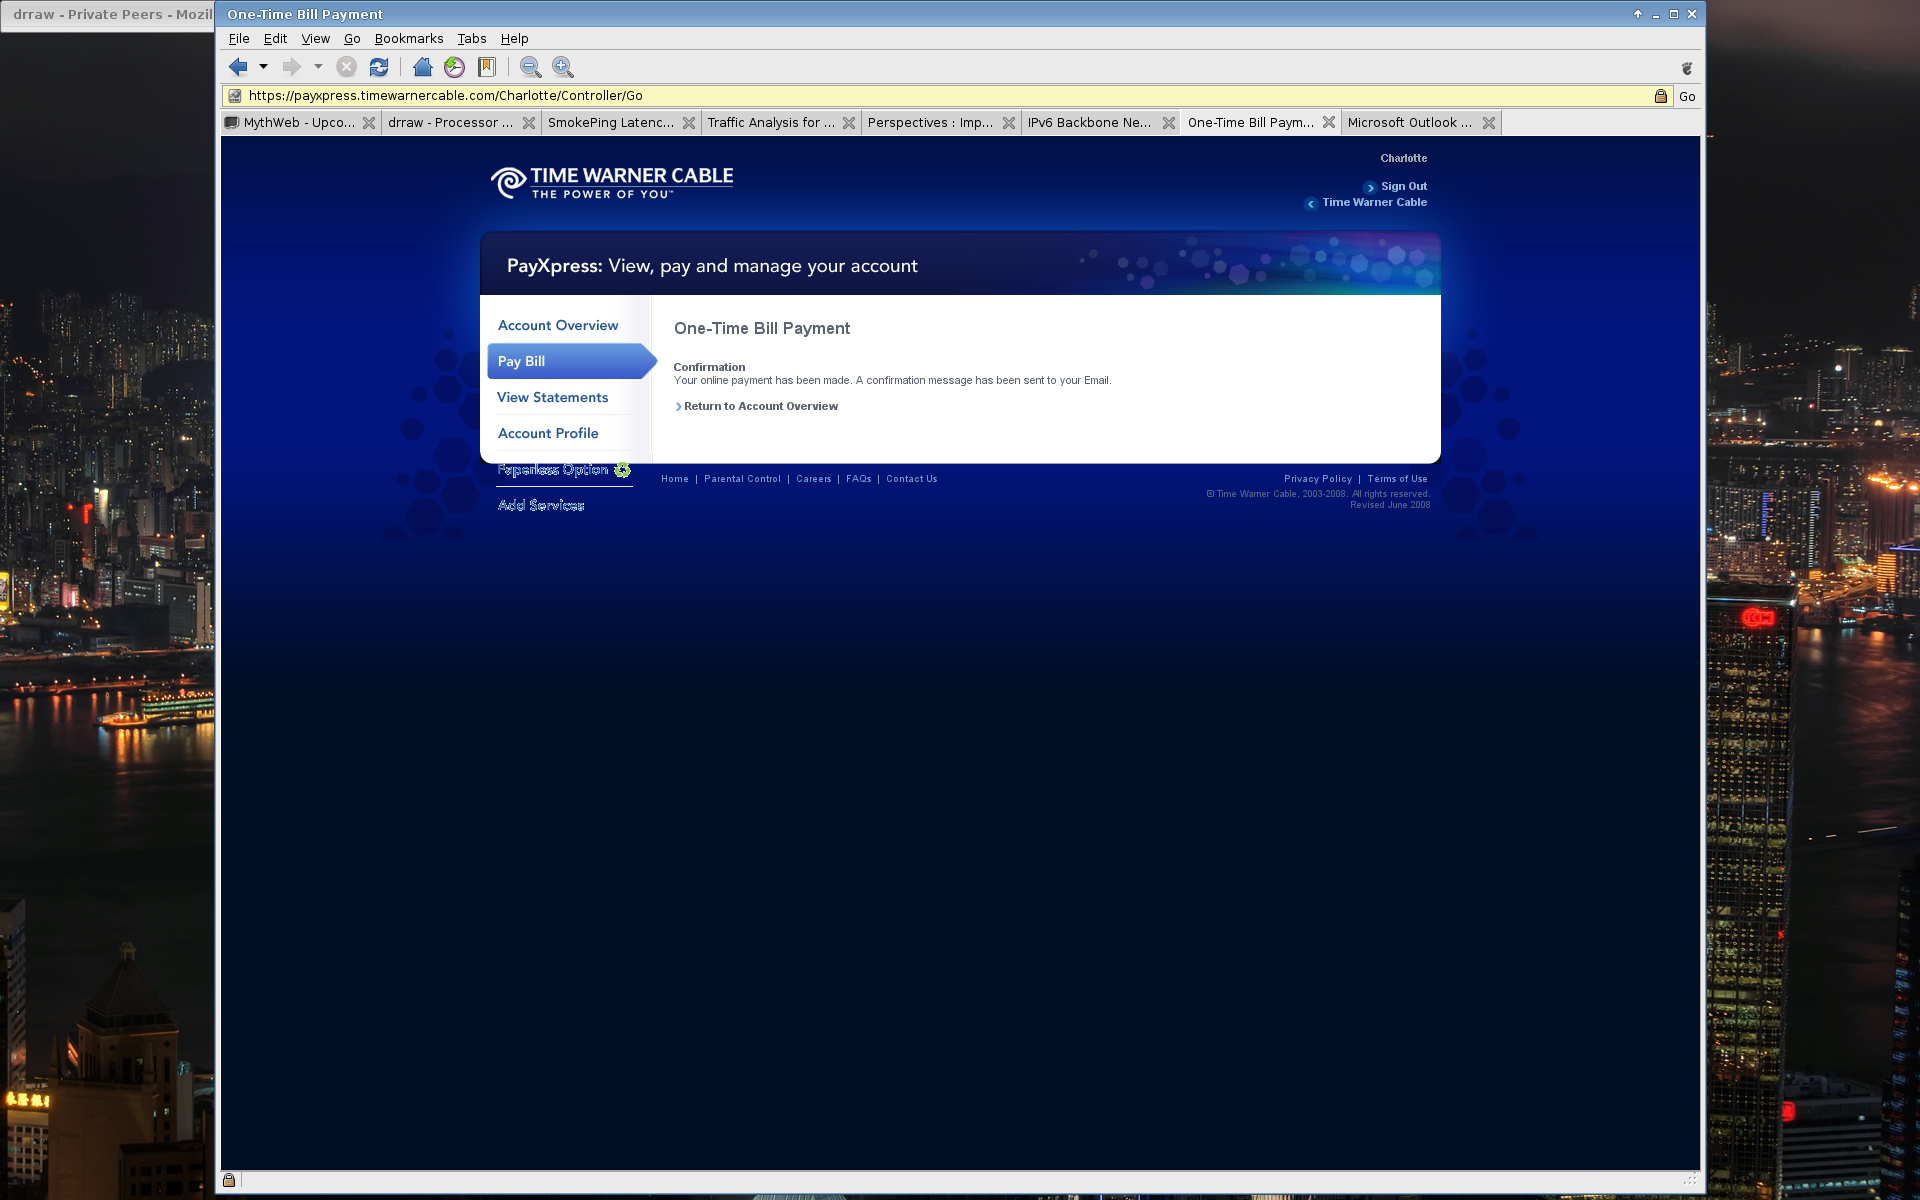1920x1200 pixels.
Task: Click the window shade up-arrow button
Action: tap(1638, 14)
